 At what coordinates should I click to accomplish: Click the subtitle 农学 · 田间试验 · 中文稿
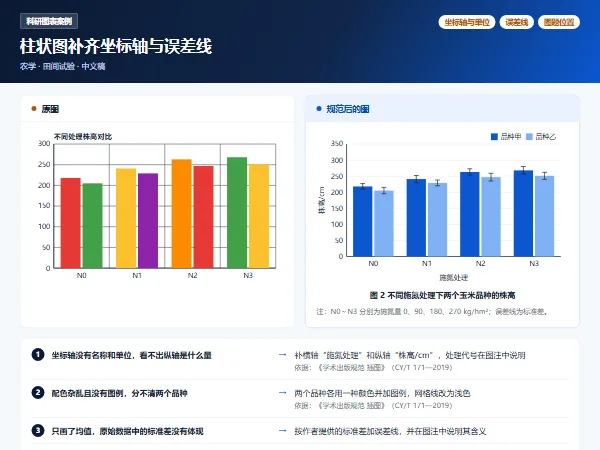click(x=62, y=66)
